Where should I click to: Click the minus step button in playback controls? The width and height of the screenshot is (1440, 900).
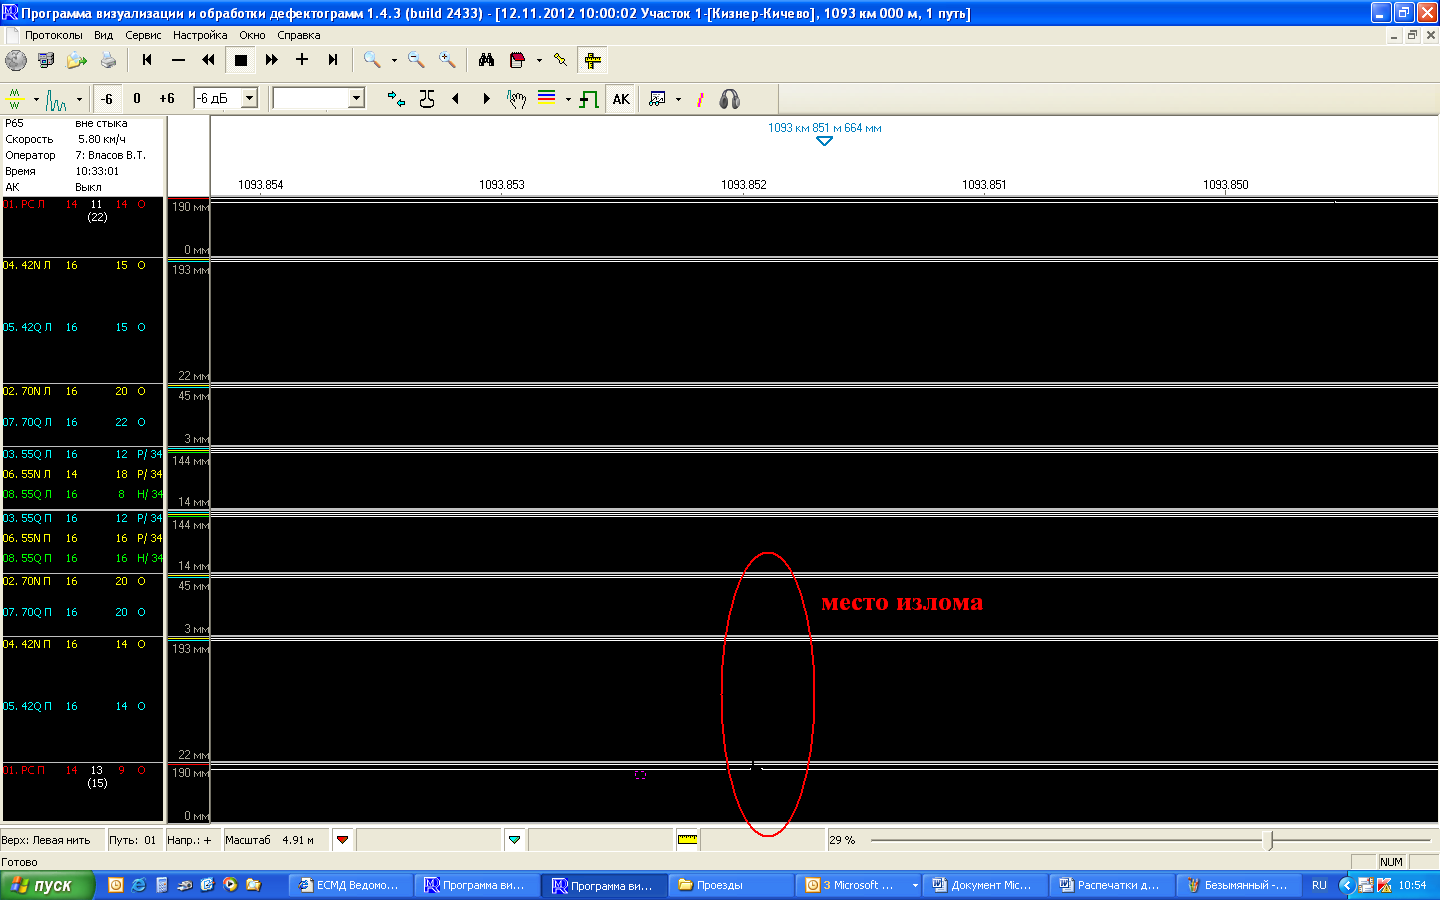tap(178, 60)
